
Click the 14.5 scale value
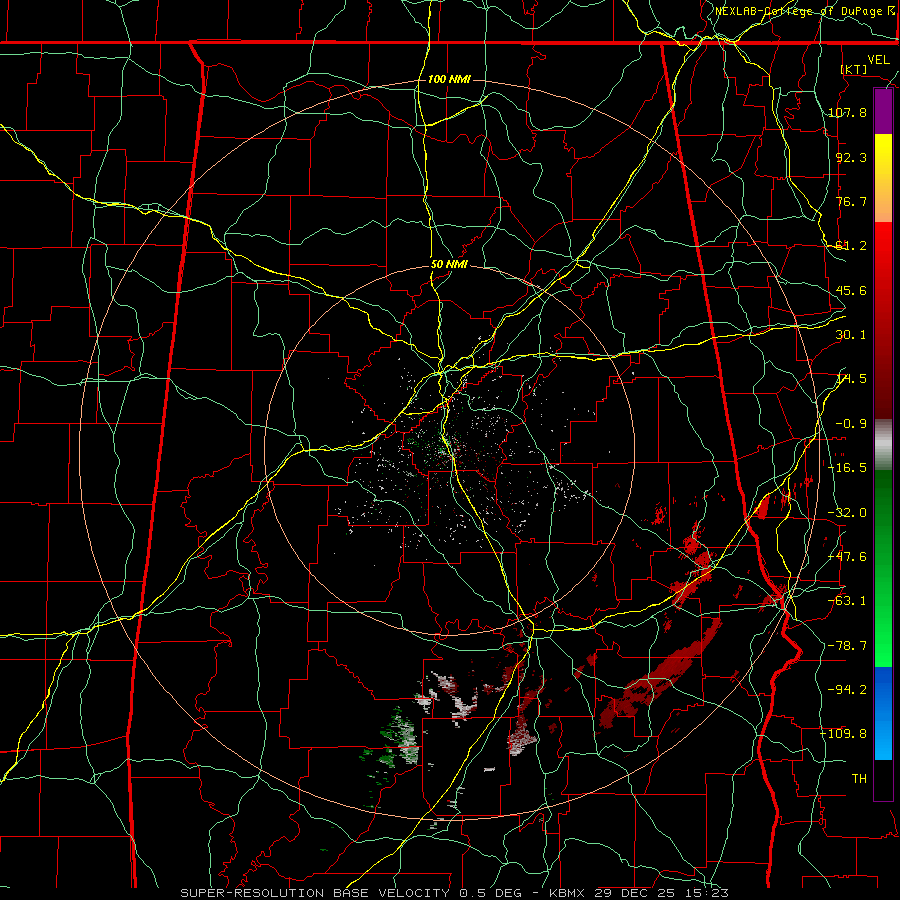pyautogui.click(x=851, y=379)
